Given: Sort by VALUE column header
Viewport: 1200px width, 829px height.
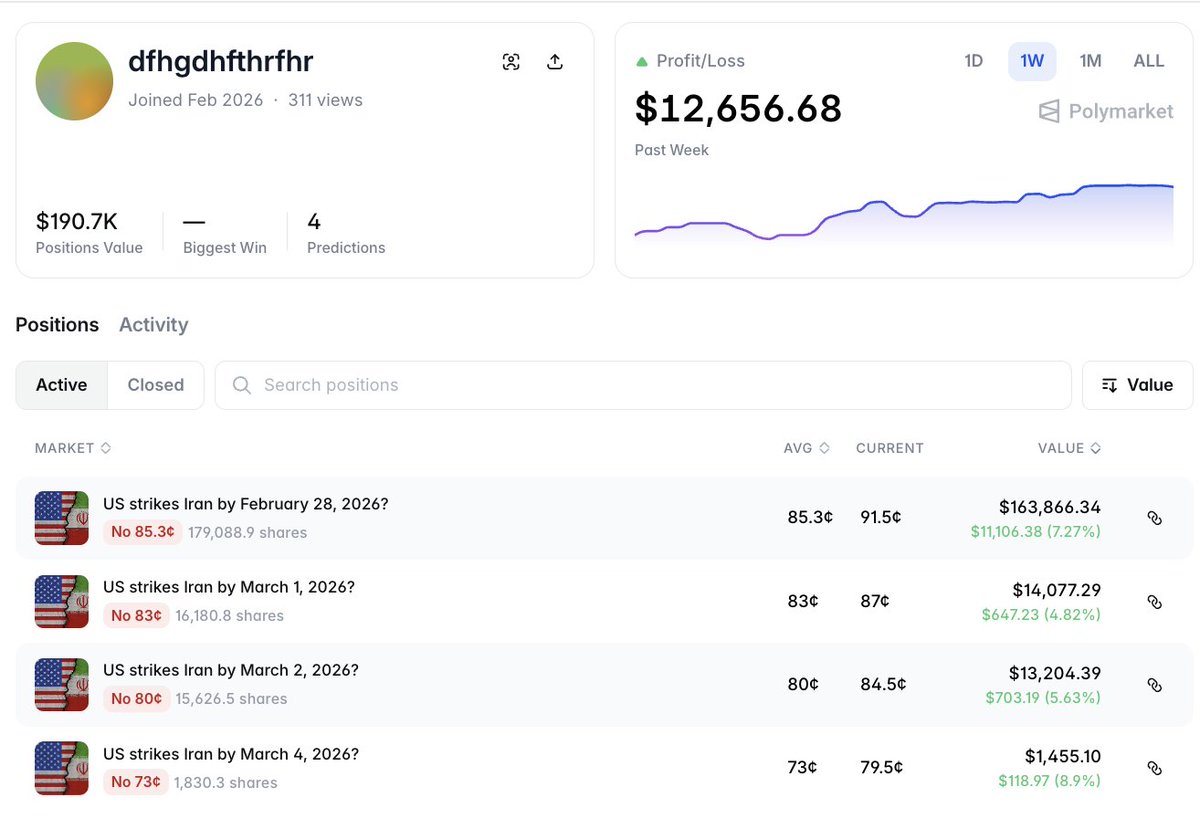Looking at the screenshot, I should tap(1070, 448).
